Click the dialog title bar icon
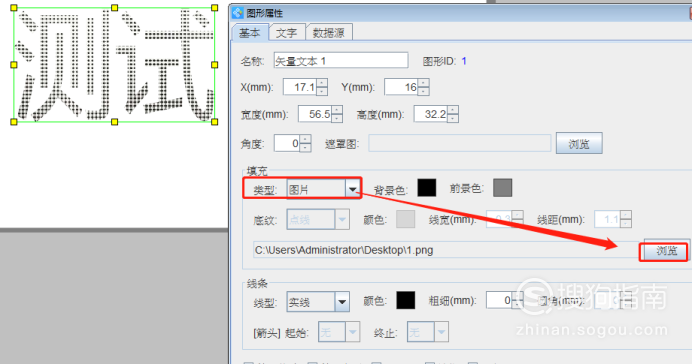Screen dimensions: 692x364 pos(237,13)
